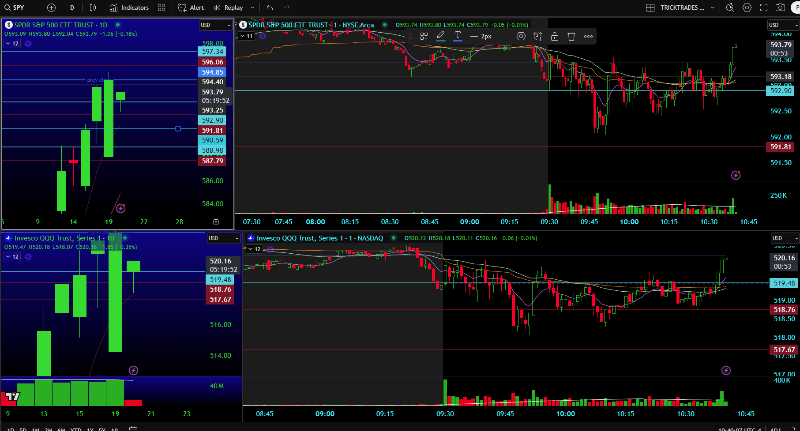Click market status dot on SPY daily title

[x=118, y=24]
